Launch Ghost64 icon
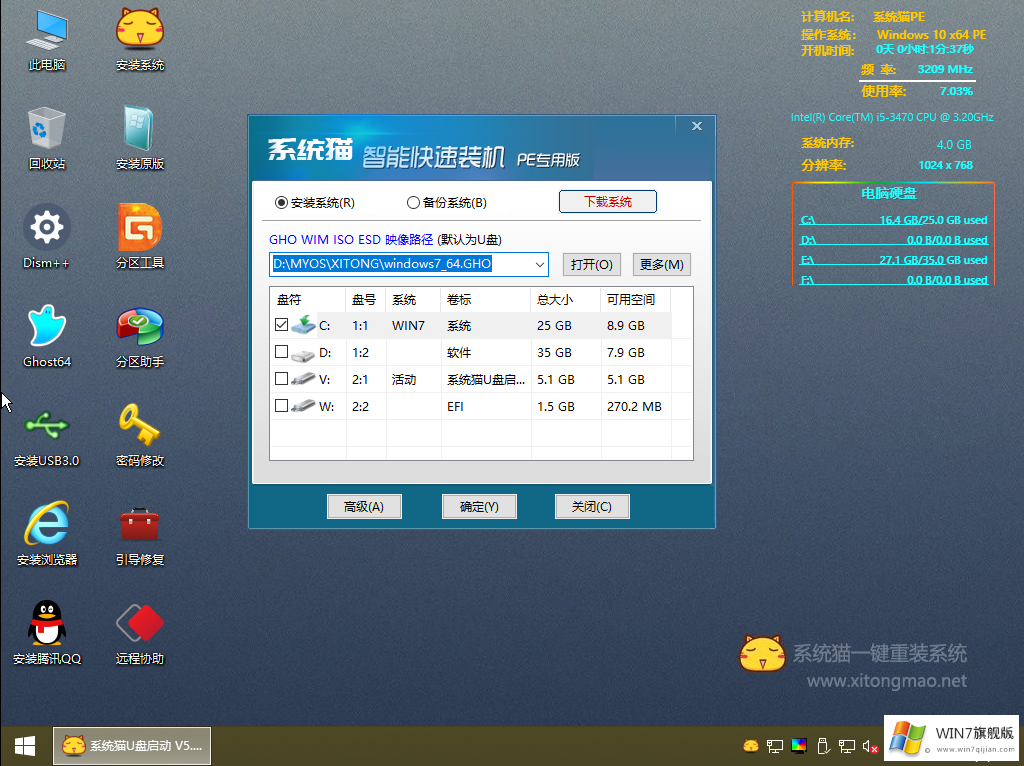 (46, 336)
